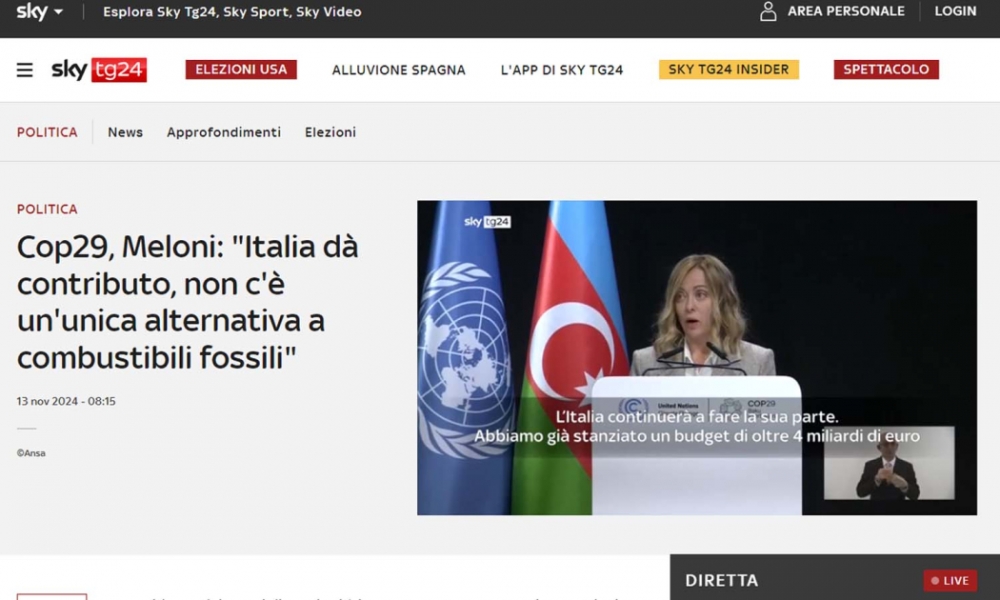The width and height of the screenshot is (1000, 600).
Task: Click the Area Personale user icon
Action: (768, 12)
